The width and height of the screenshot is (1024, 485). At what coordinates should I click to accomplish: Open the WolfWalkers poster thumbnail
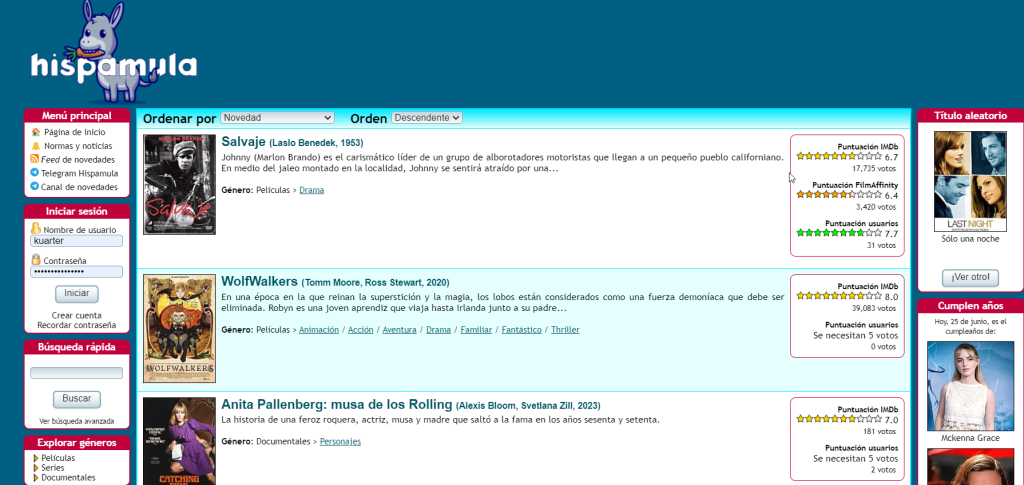point(179,328)
